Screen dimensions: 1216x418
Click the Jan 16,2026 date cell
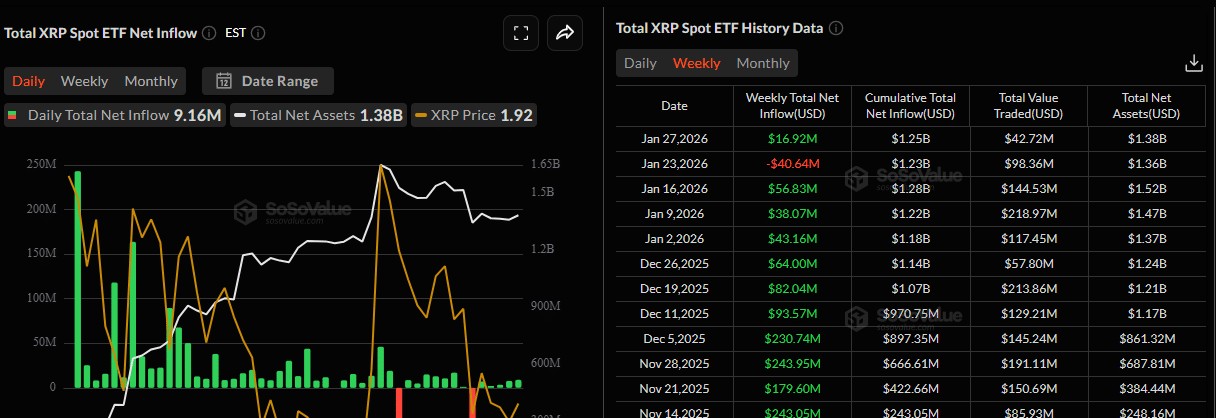click(x=675, y=189)
